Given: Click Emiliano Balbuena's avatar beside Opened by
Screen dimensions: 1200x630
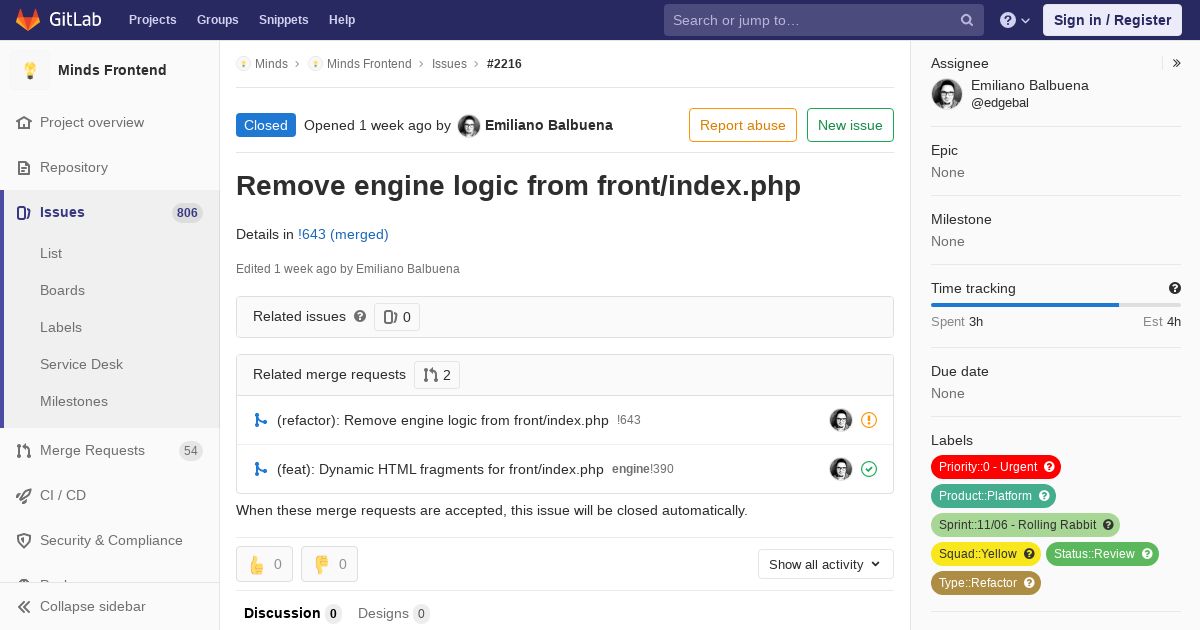Looking at the screenshot, I should tap(469, 126).
